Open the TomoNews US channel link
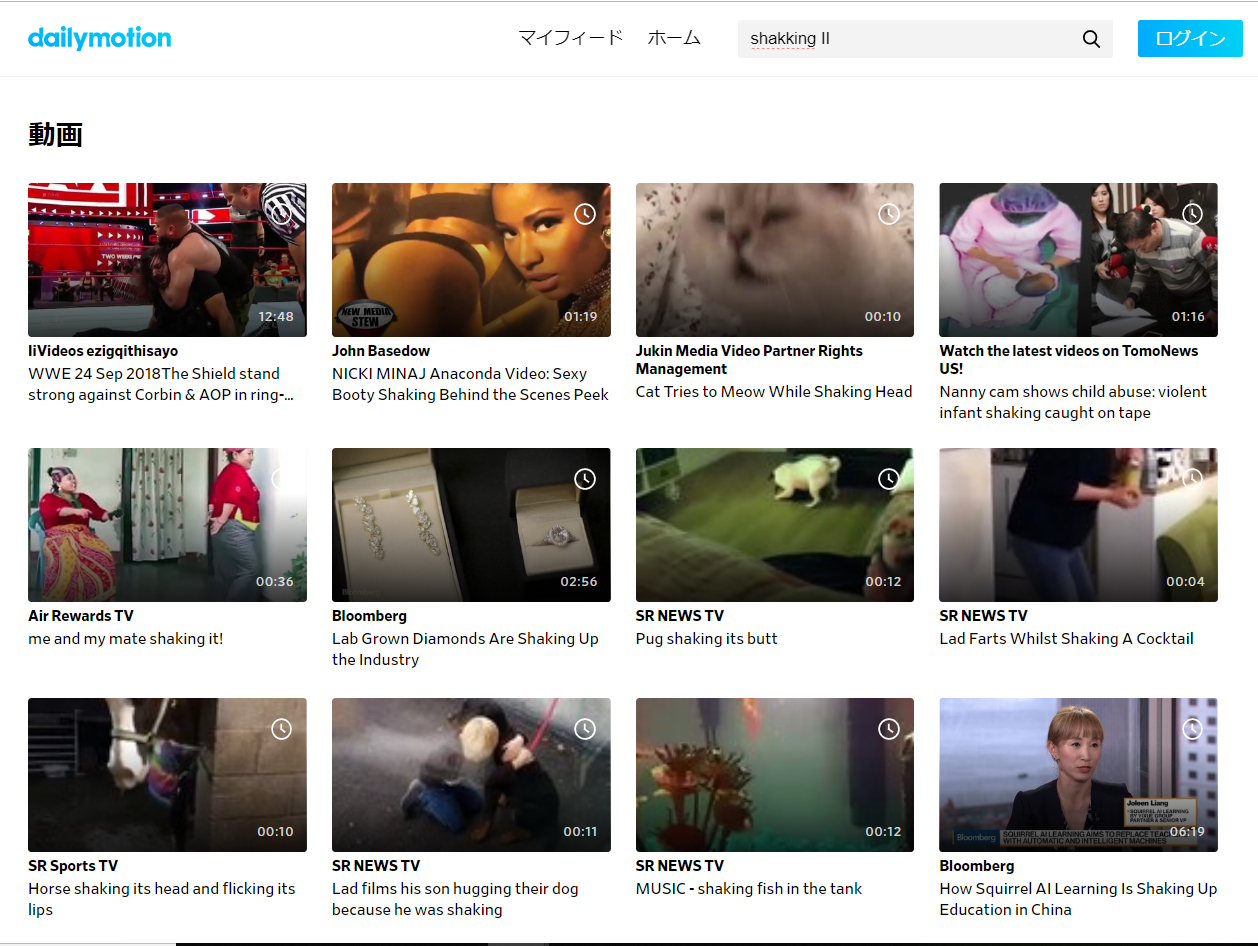Screen dimensions: 1258x946 tap(1068, 360)
